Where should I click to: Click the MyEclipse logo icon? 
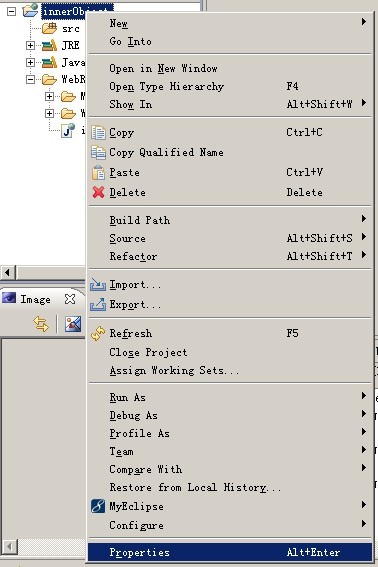click(98, 506)
